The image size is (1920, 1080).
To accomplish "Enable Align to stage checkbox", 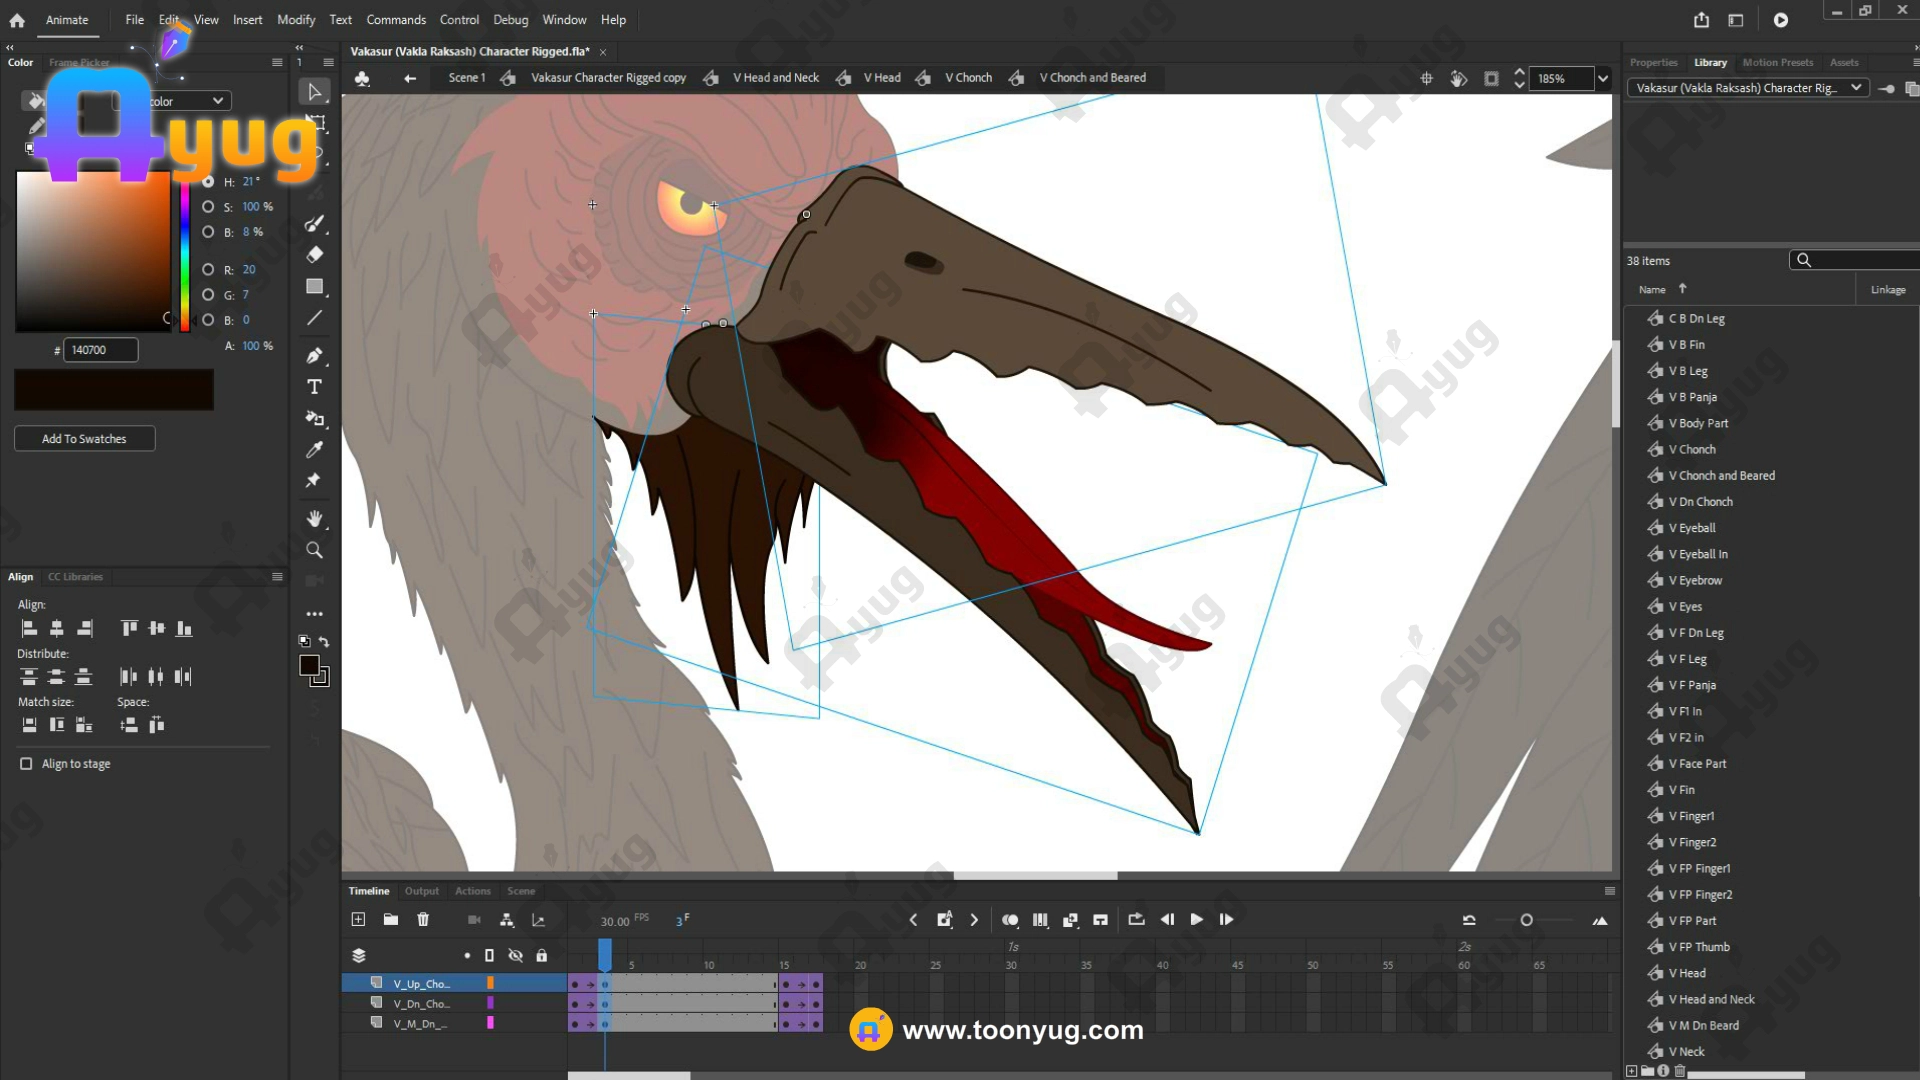I will (x=26, y=764).
